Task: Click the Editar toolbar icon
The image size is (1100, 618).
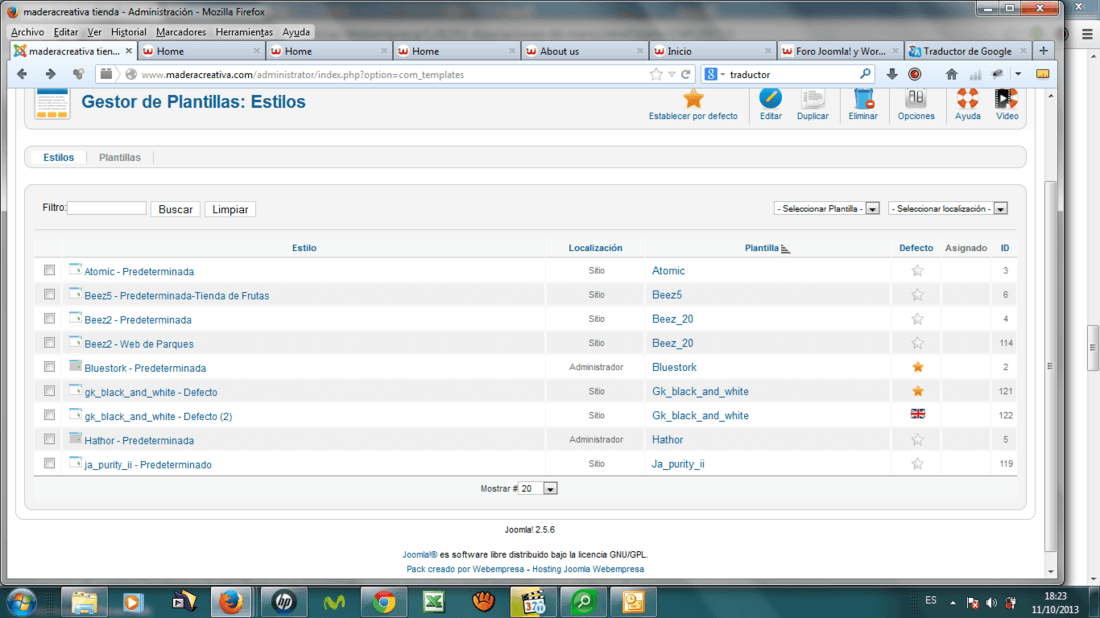Action: point(770,98)
